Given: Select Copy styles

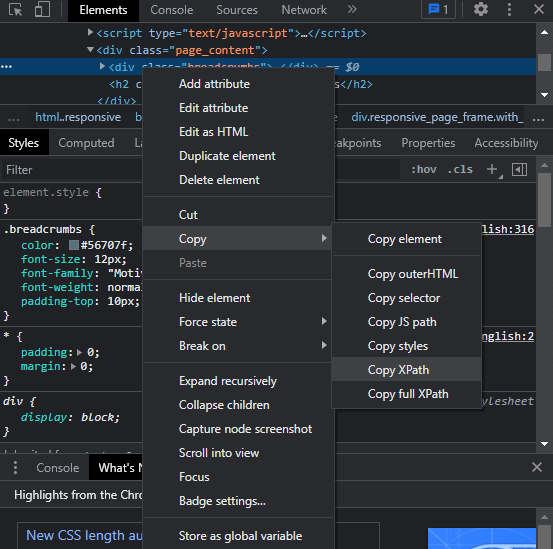Looking at the screenshot, I should click(x=406, y=346).
